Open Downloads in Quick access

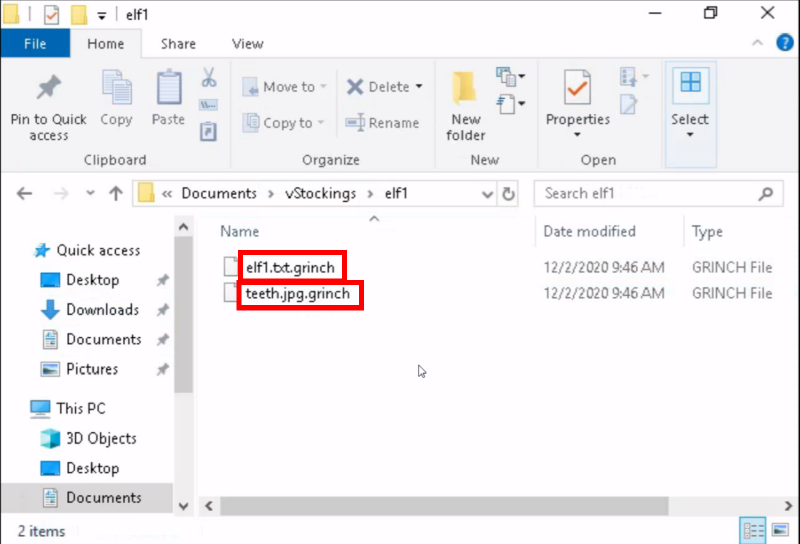(x=102, y=310)
